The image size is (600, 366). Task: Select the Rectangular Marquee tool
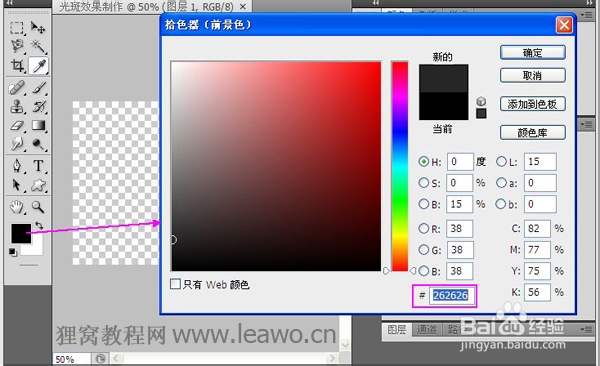(17, 28)
